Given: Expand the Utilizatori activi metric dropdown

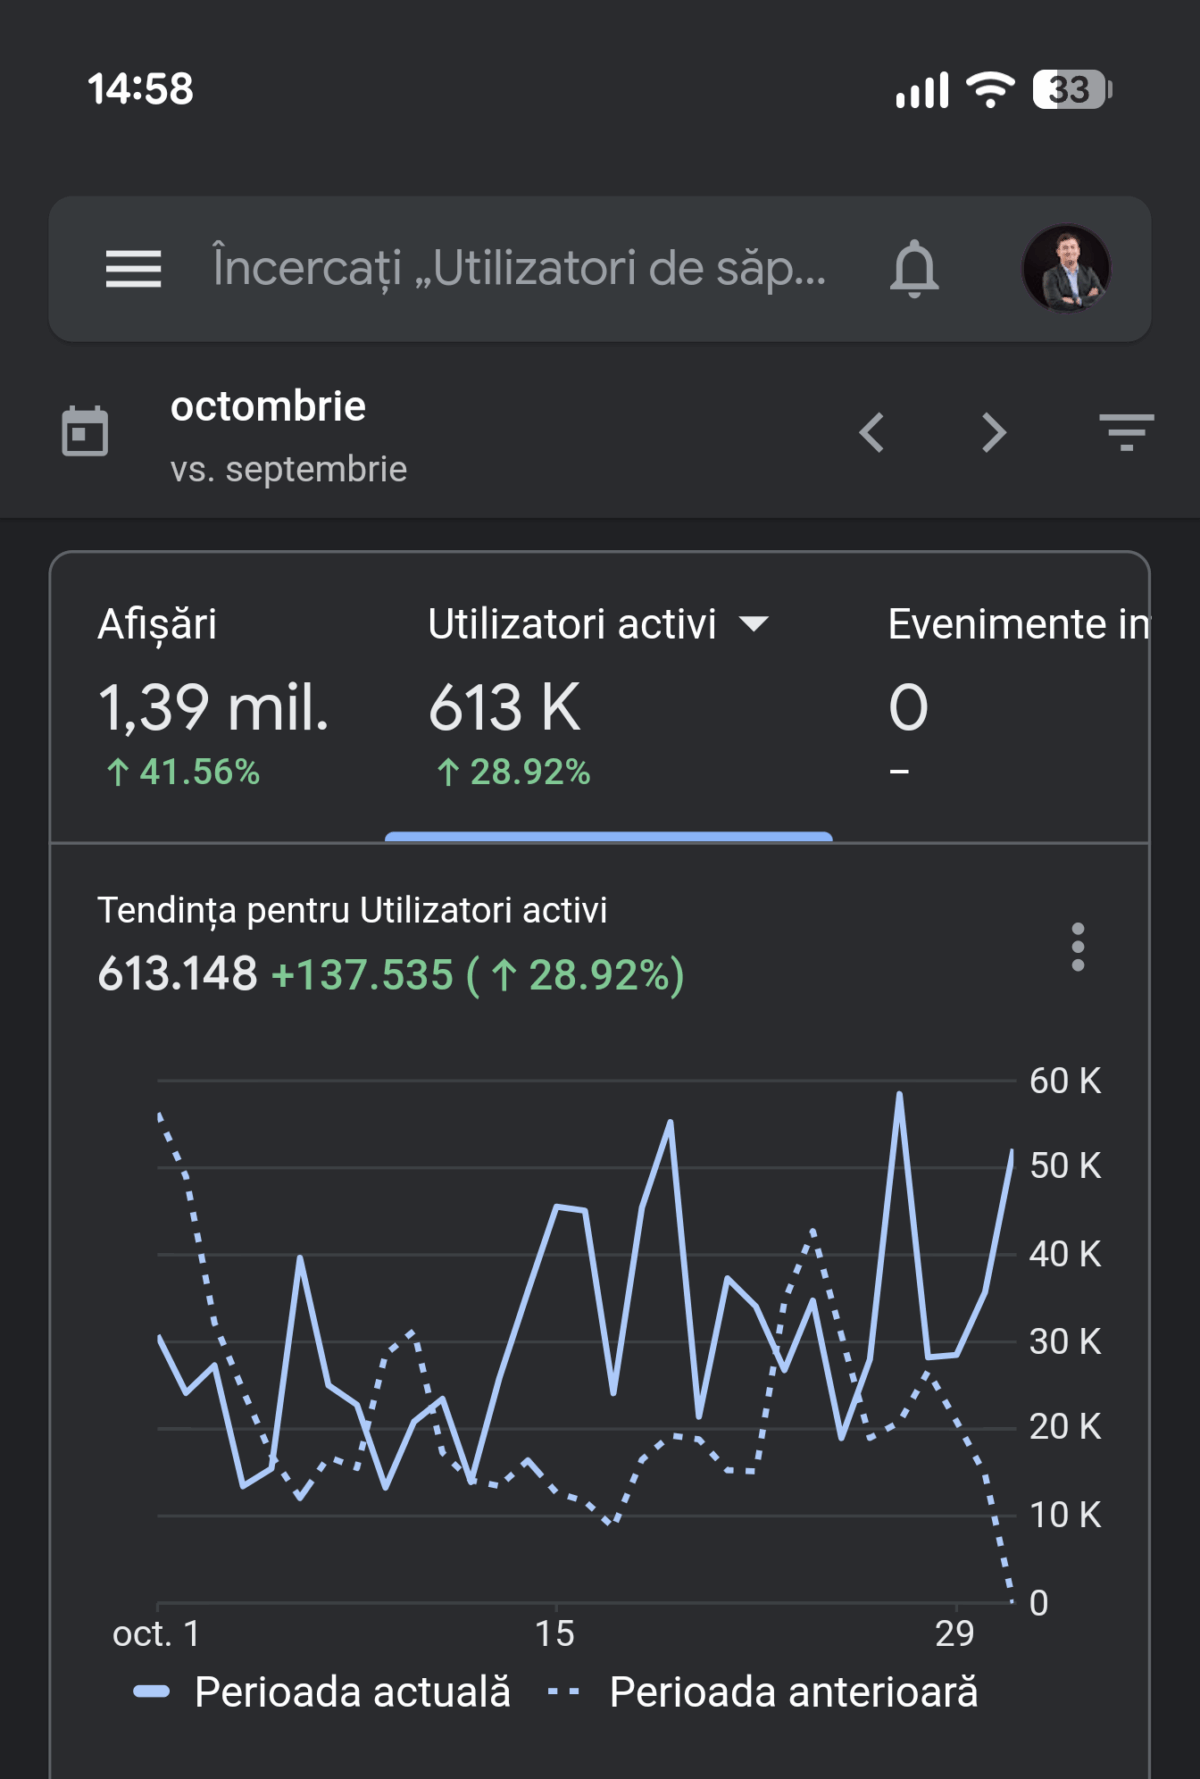Looking at the screenshot, I should [x=754, y=625].
